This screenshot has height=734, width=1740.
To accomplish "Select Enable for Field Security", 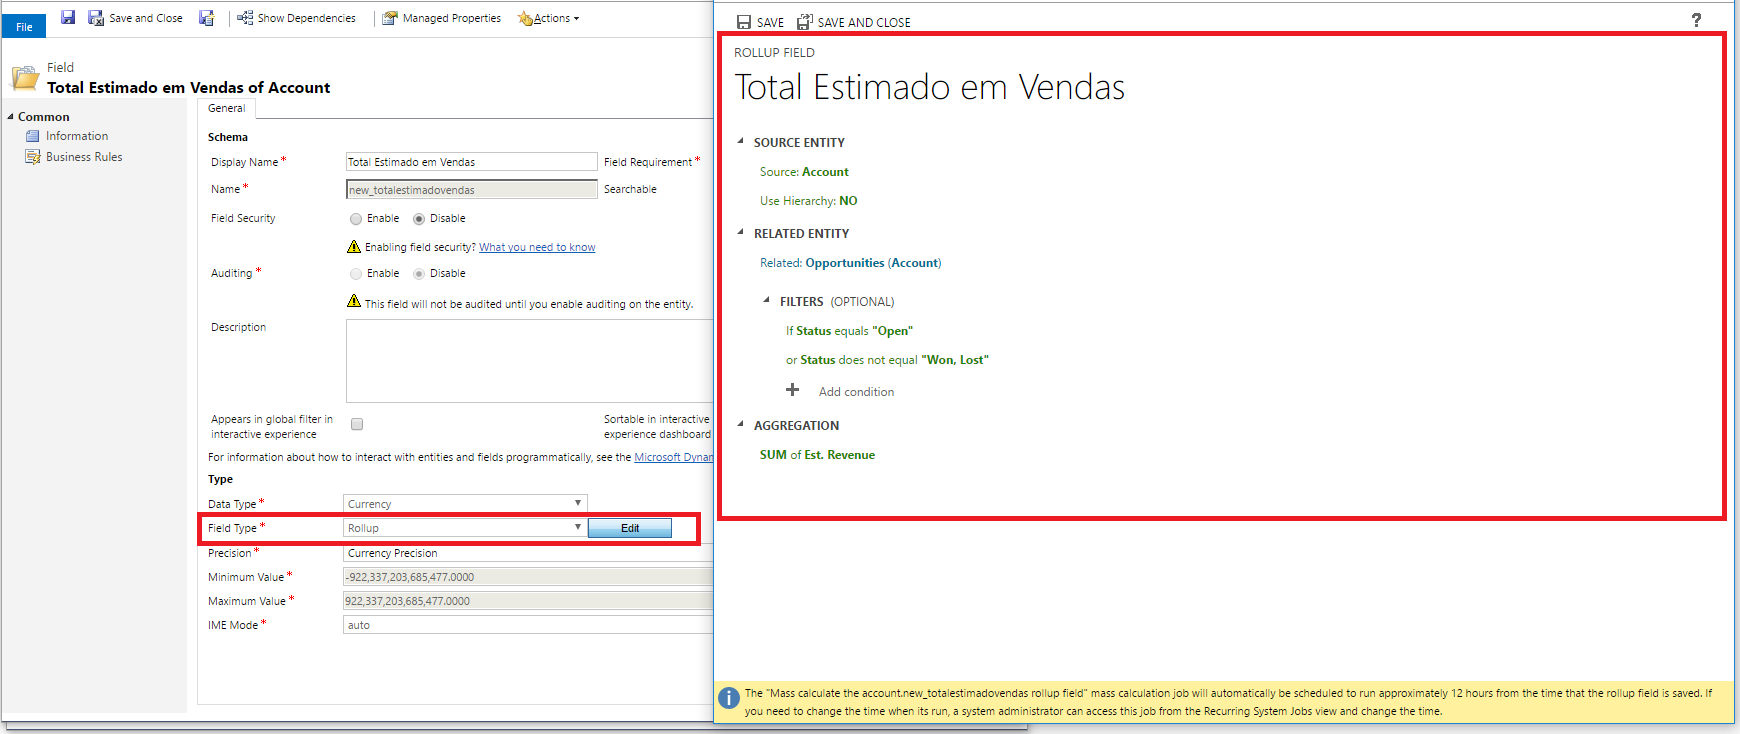I will coord(356,219).
